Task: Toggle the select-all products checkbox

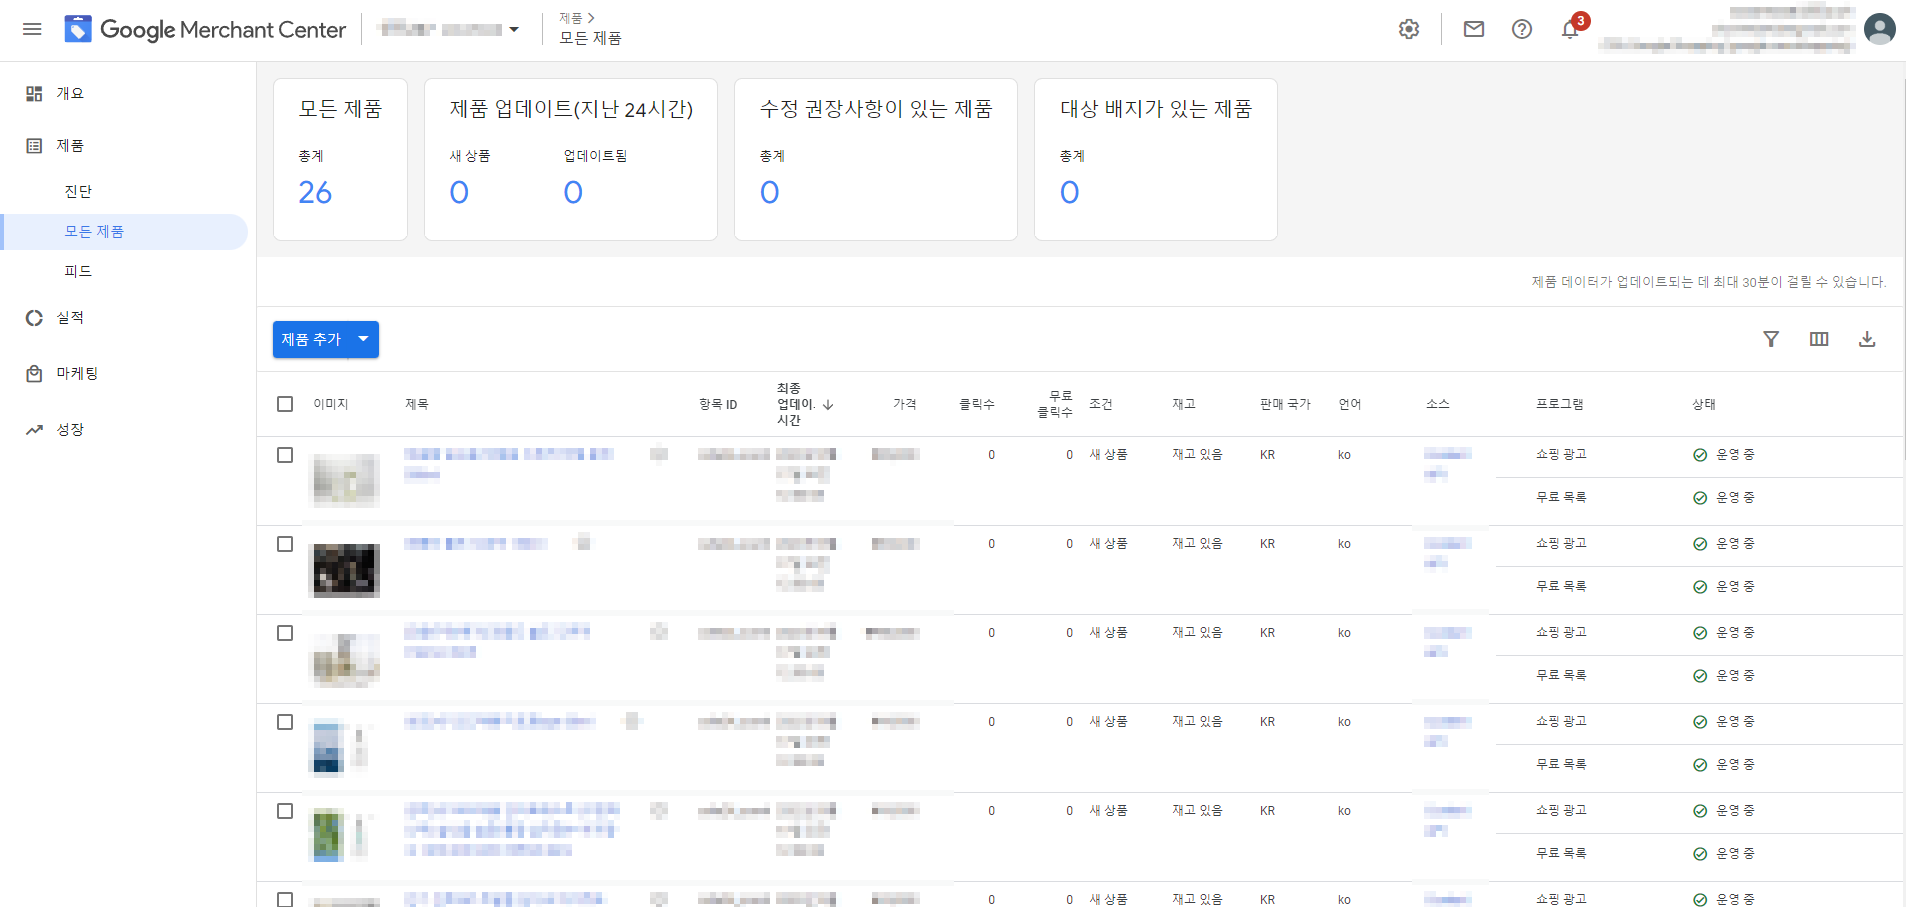Action: [285, 404]
